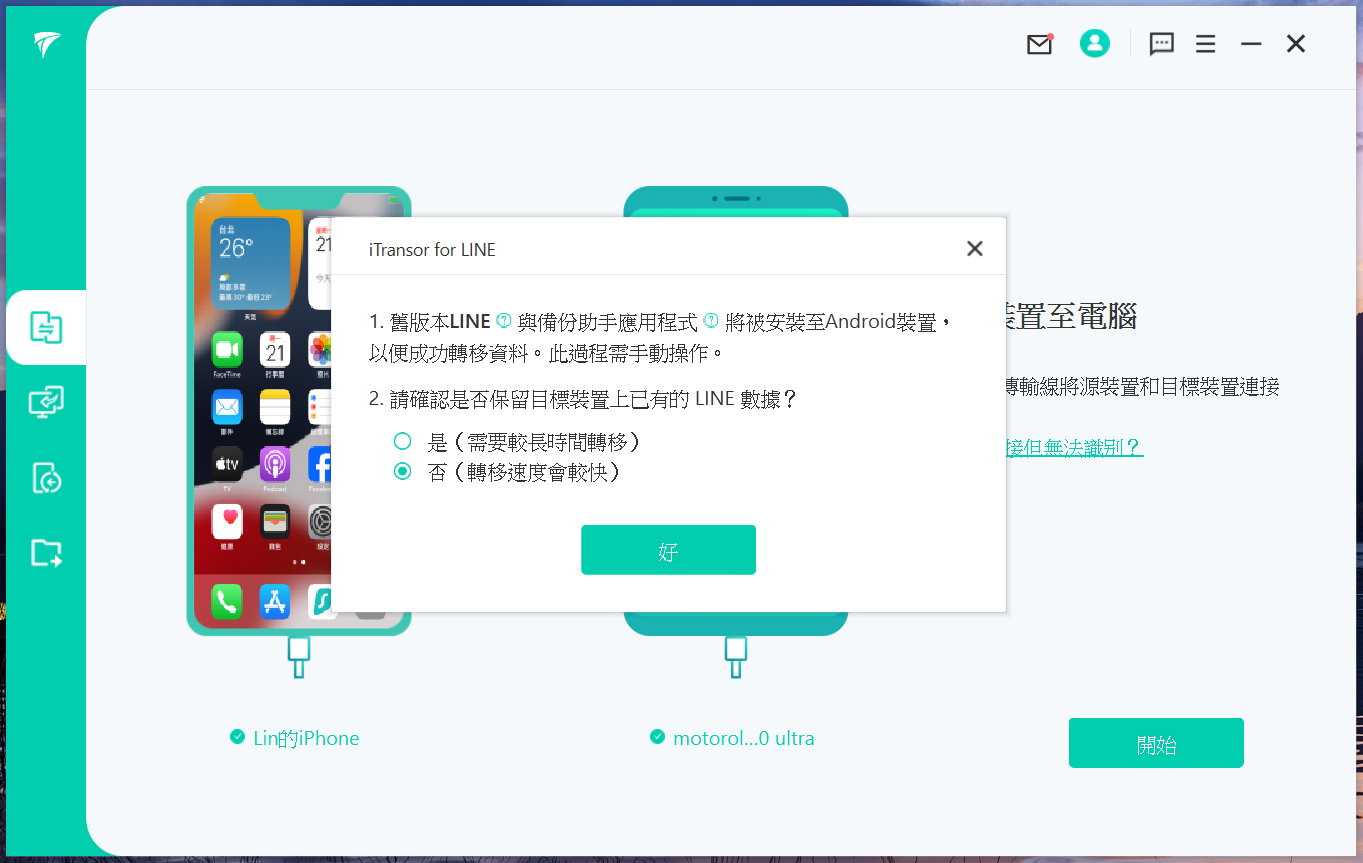Close the iTransor for LINE dialog
The width and height of the screenshot is (1363, 863).
coord(974,249)
